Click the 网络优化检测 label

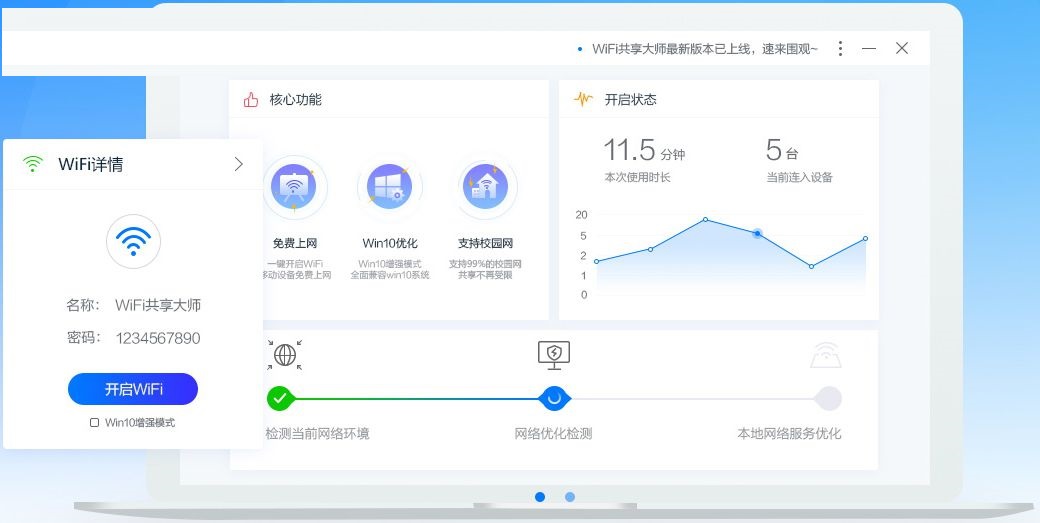[x=553, y=434]
